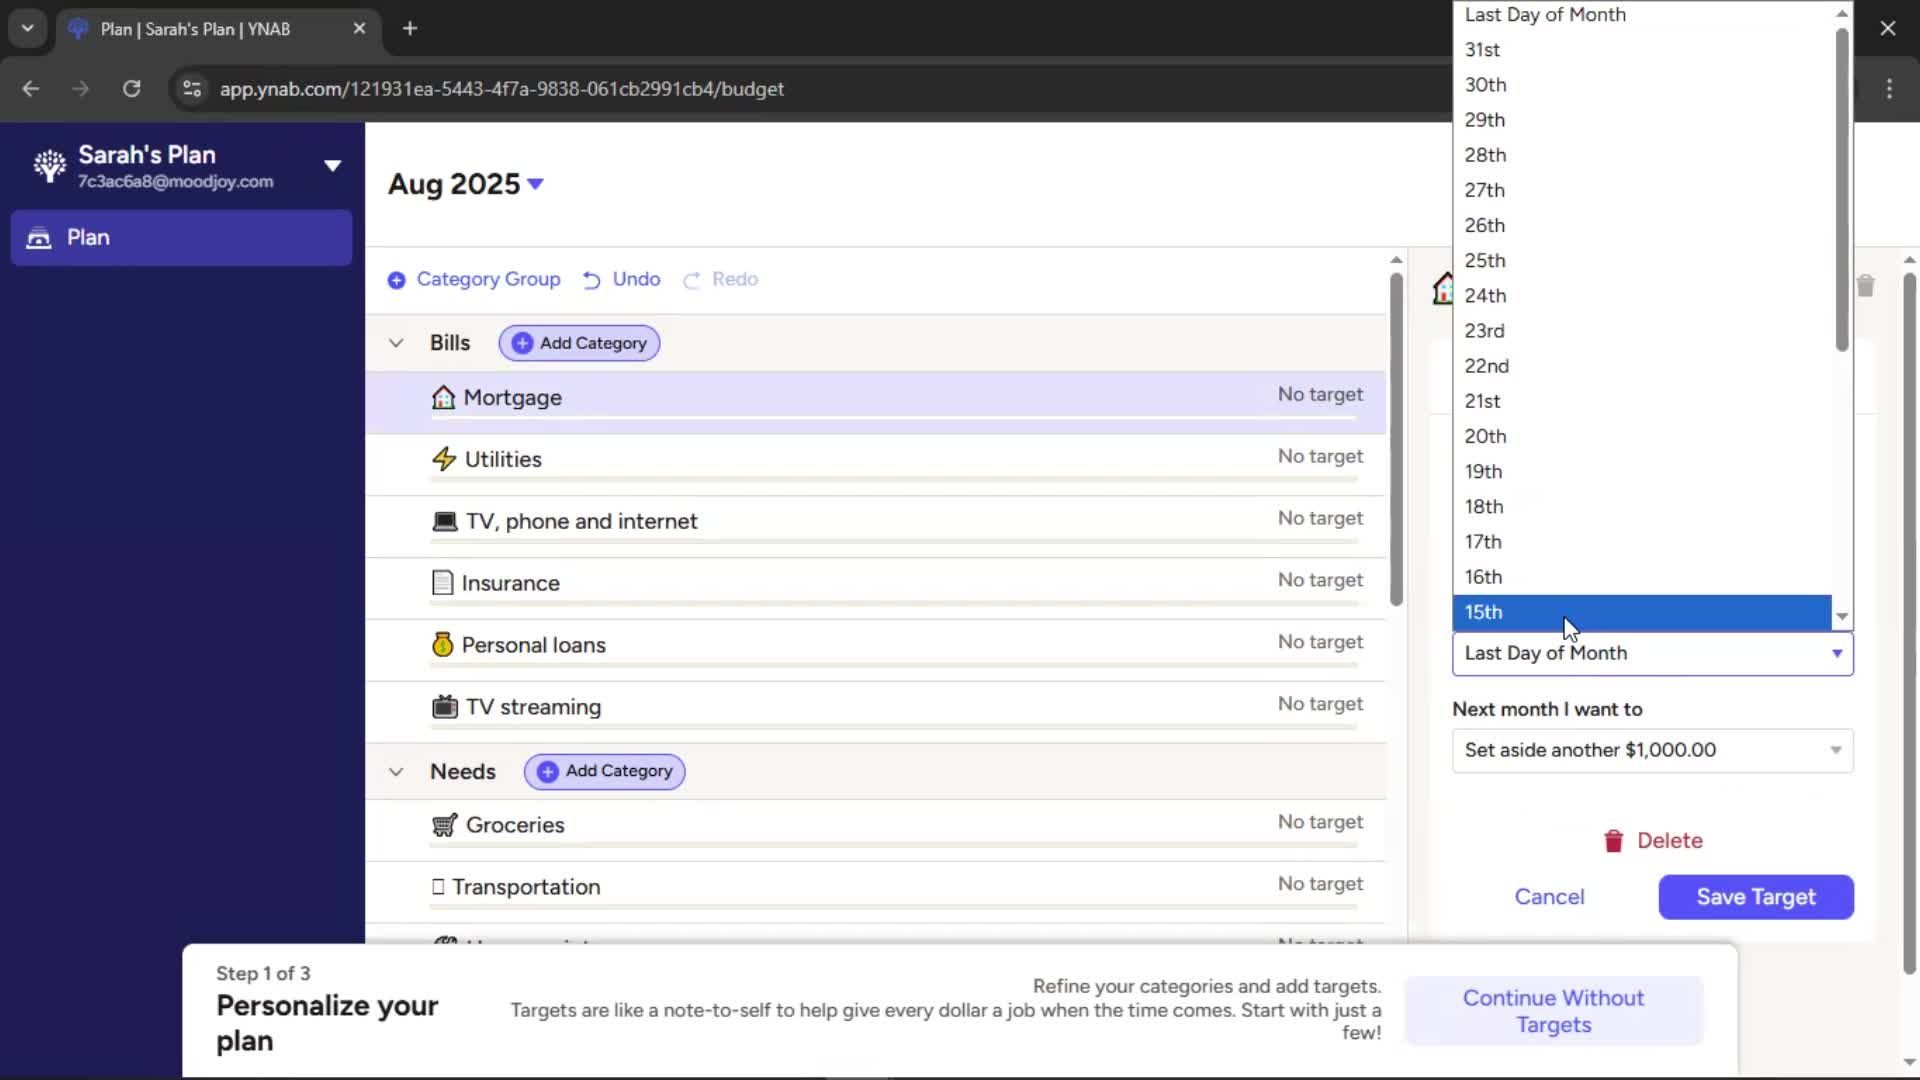Click the Groceries shopping cart icon
Image resolution: width=1920 pixels, height=1080 pixels.
coord(445,825)
